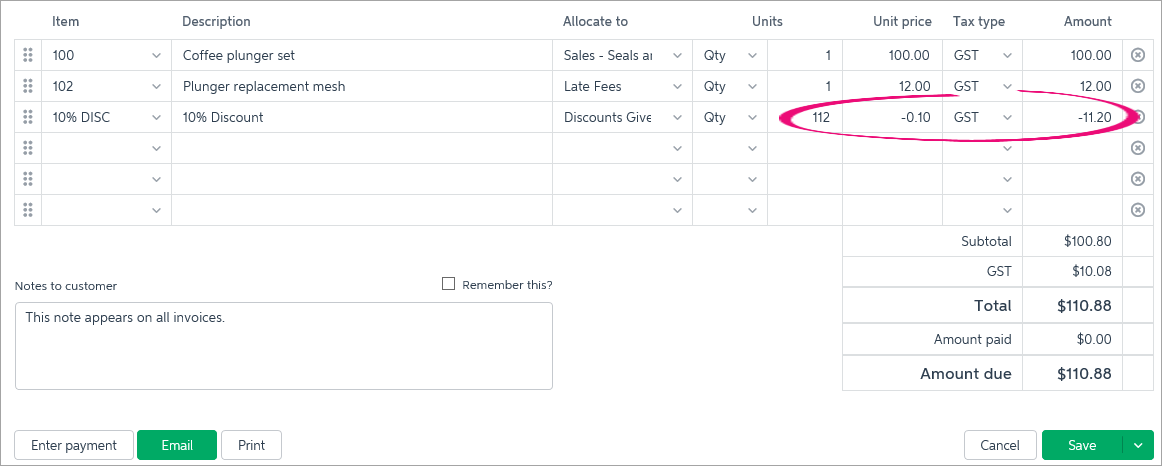Click the Notes to customer text box
Viewport: 1162px width, 466px height.
[x=284, y=346]
